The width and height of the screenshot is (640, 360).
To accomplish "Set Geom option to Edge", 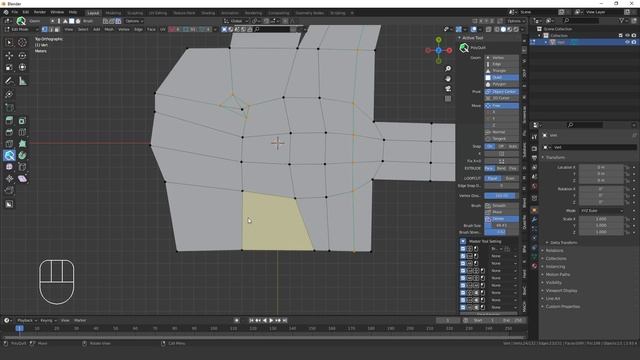I will pos(502,64).
